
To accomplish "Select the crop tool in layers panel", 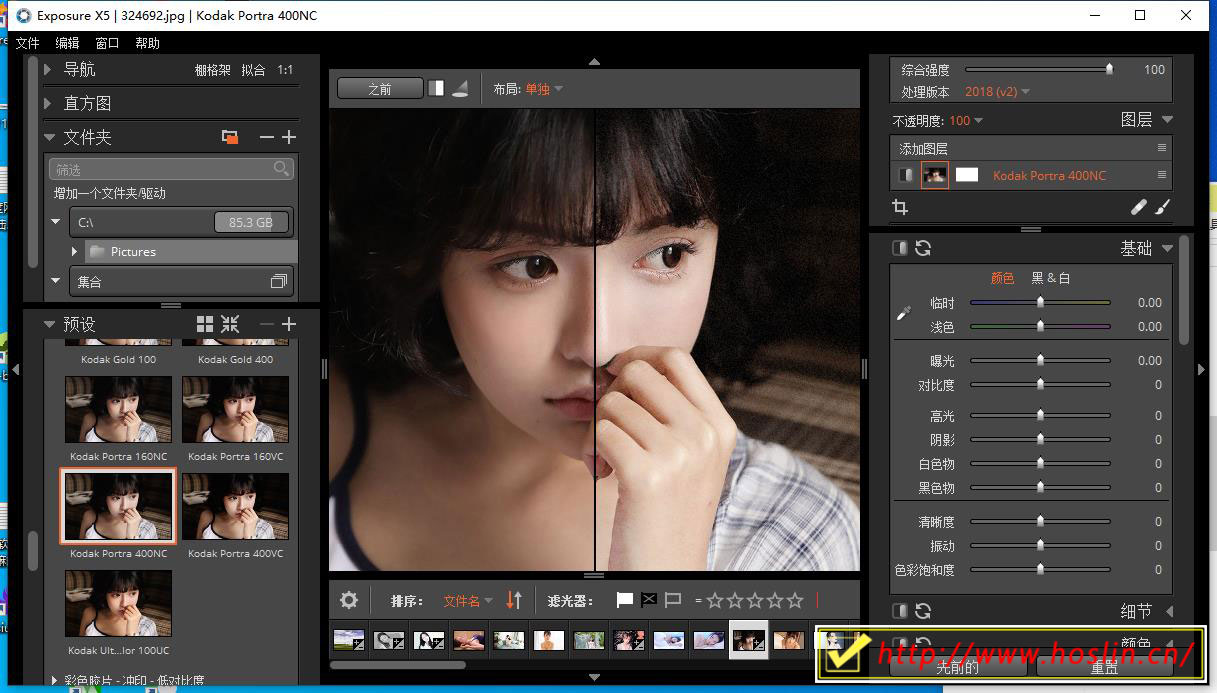I will pos(900,207).
